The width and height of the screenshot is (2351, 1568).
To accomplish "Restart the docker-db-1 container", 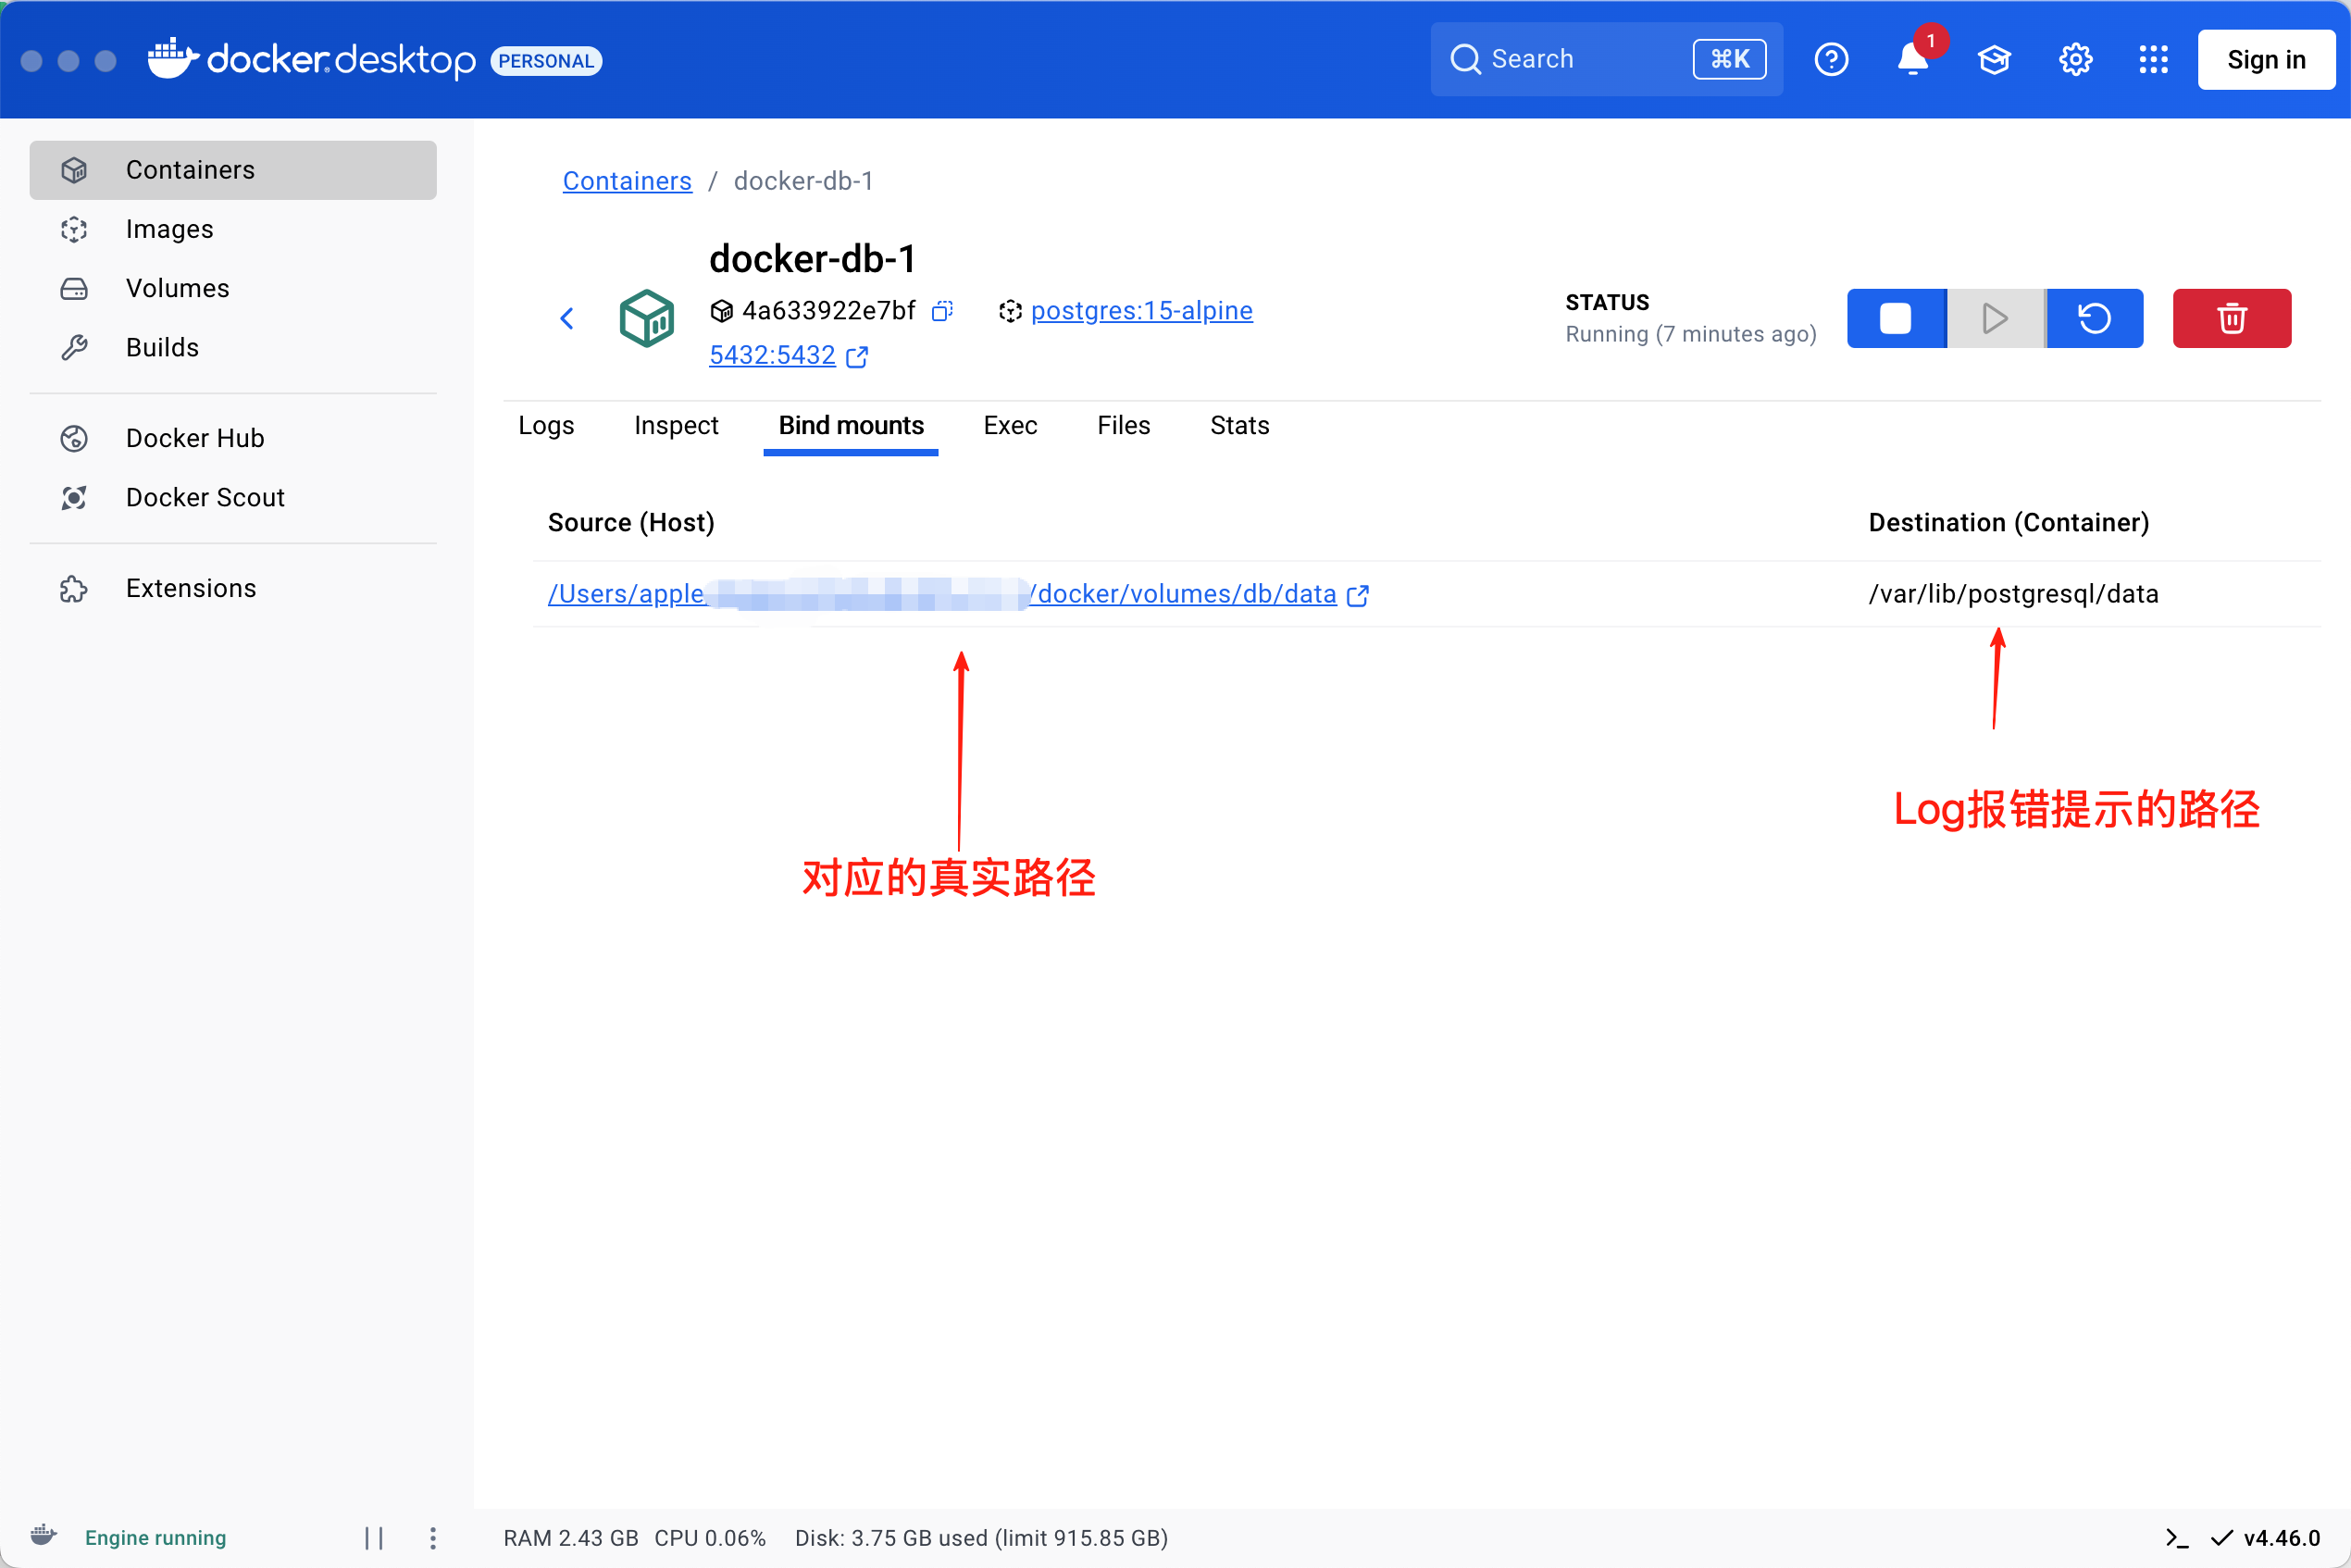I will point(2094,318).
